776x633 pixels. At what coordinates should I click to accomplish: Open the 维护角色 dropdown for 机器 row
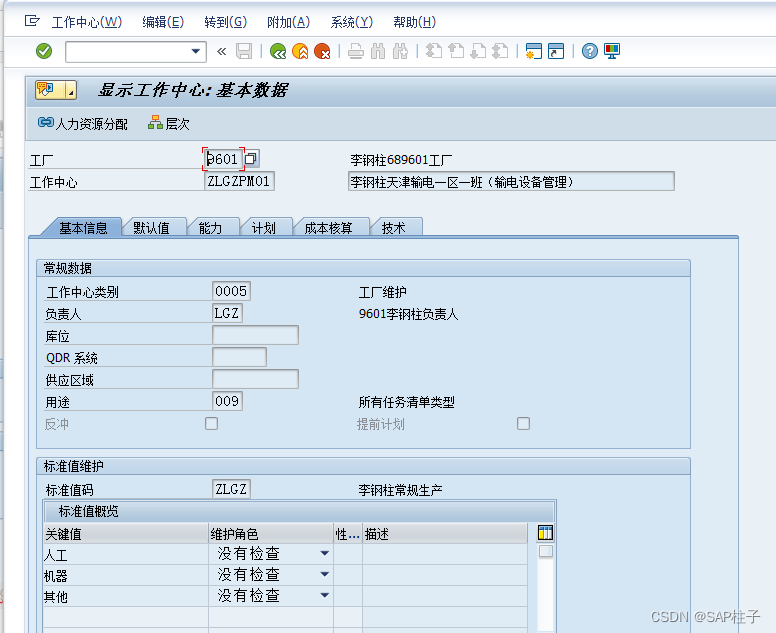(324, 574)
